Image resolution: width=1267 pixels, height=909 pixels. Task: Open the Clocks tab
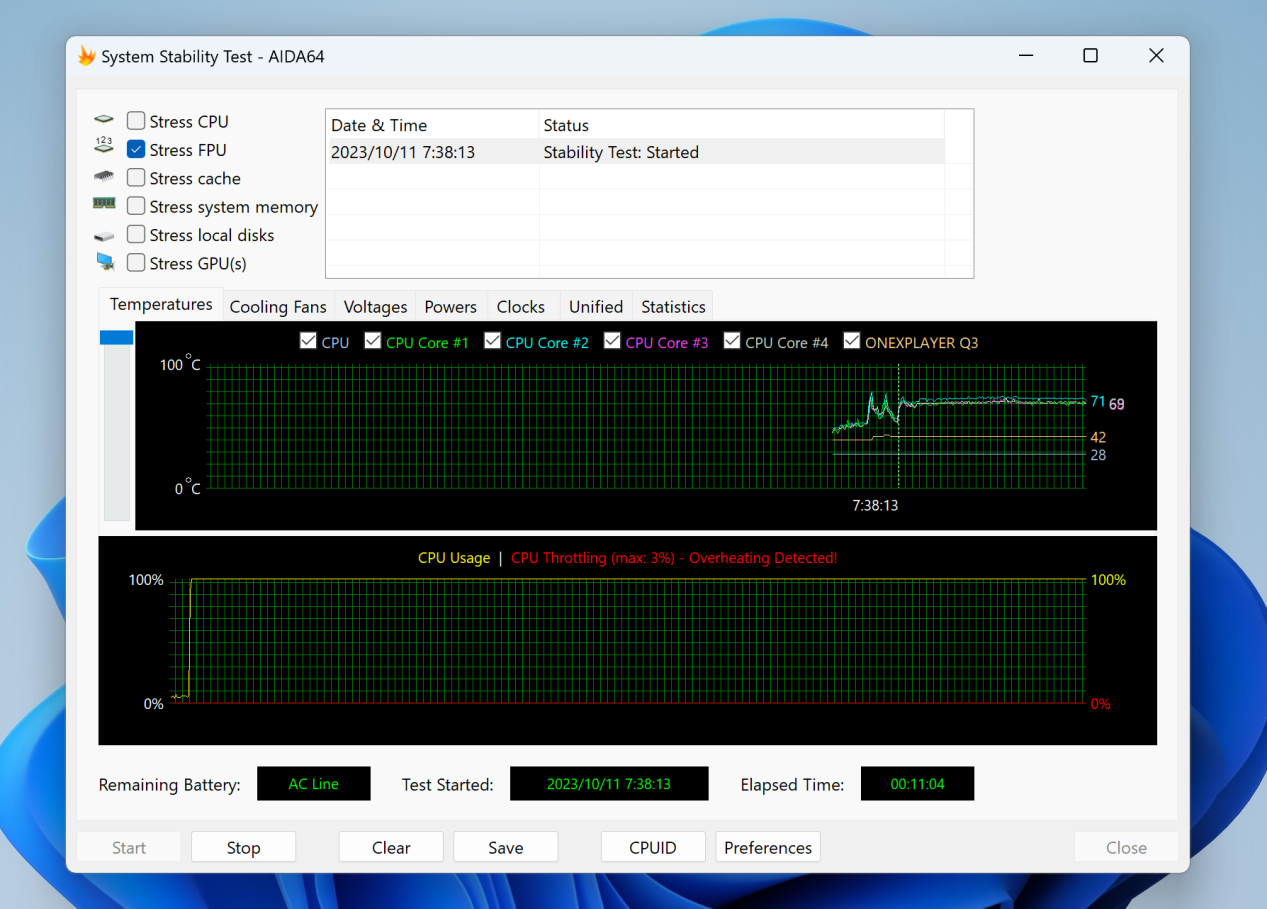tap(520, 307)
